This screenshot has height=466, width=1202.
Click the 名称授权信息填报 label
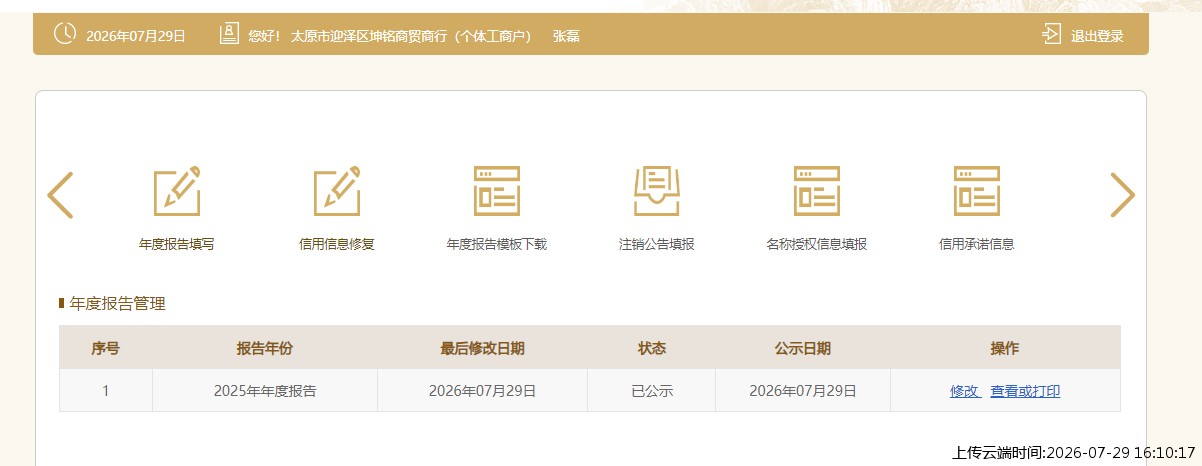(817, 244)
